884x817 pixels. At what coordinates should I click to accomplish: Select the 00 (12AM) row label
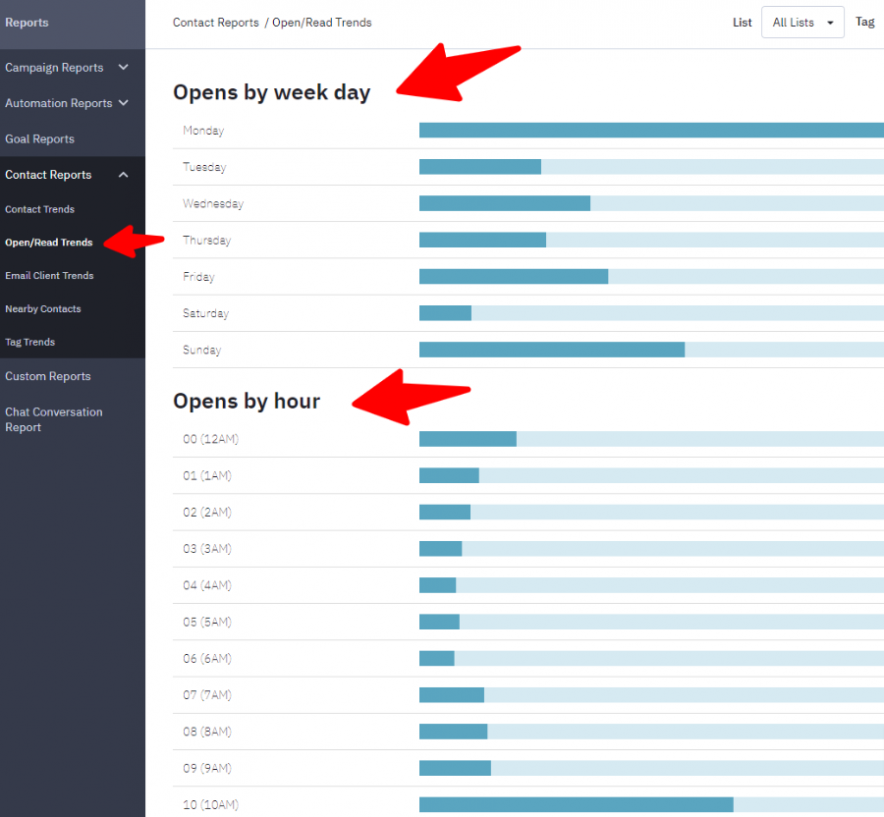point(210,439)
